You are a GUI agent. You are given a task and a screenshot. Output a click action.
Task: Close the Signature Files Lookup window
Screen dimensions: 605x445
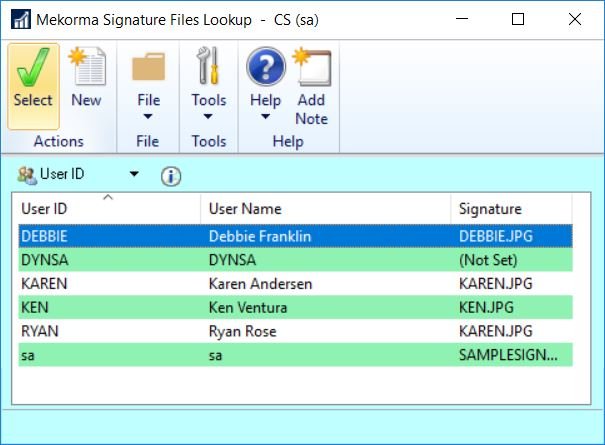pyautogui.click(x=575, y=19)
